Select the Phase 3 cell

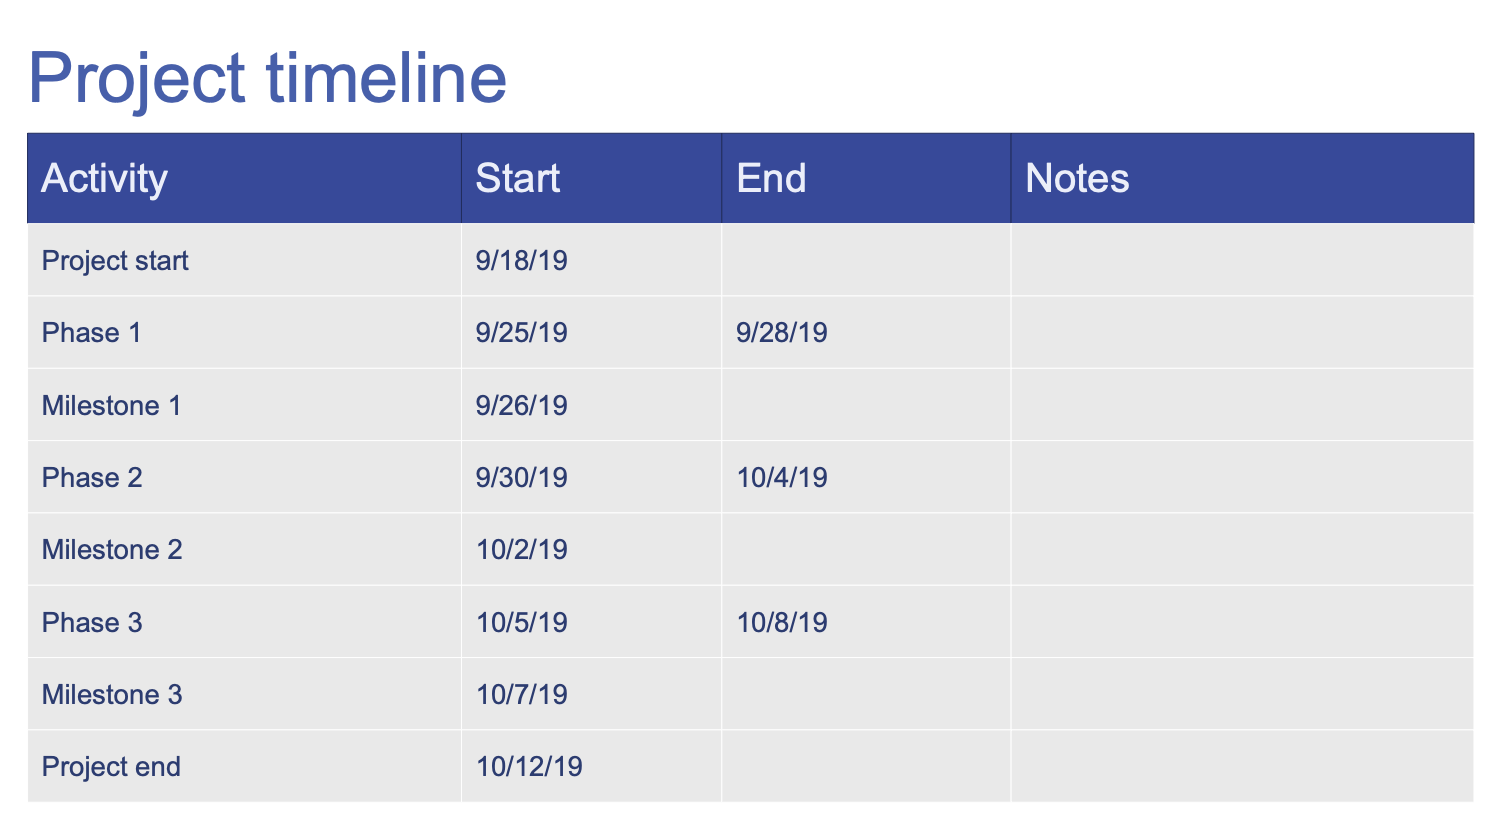(92, 623)
